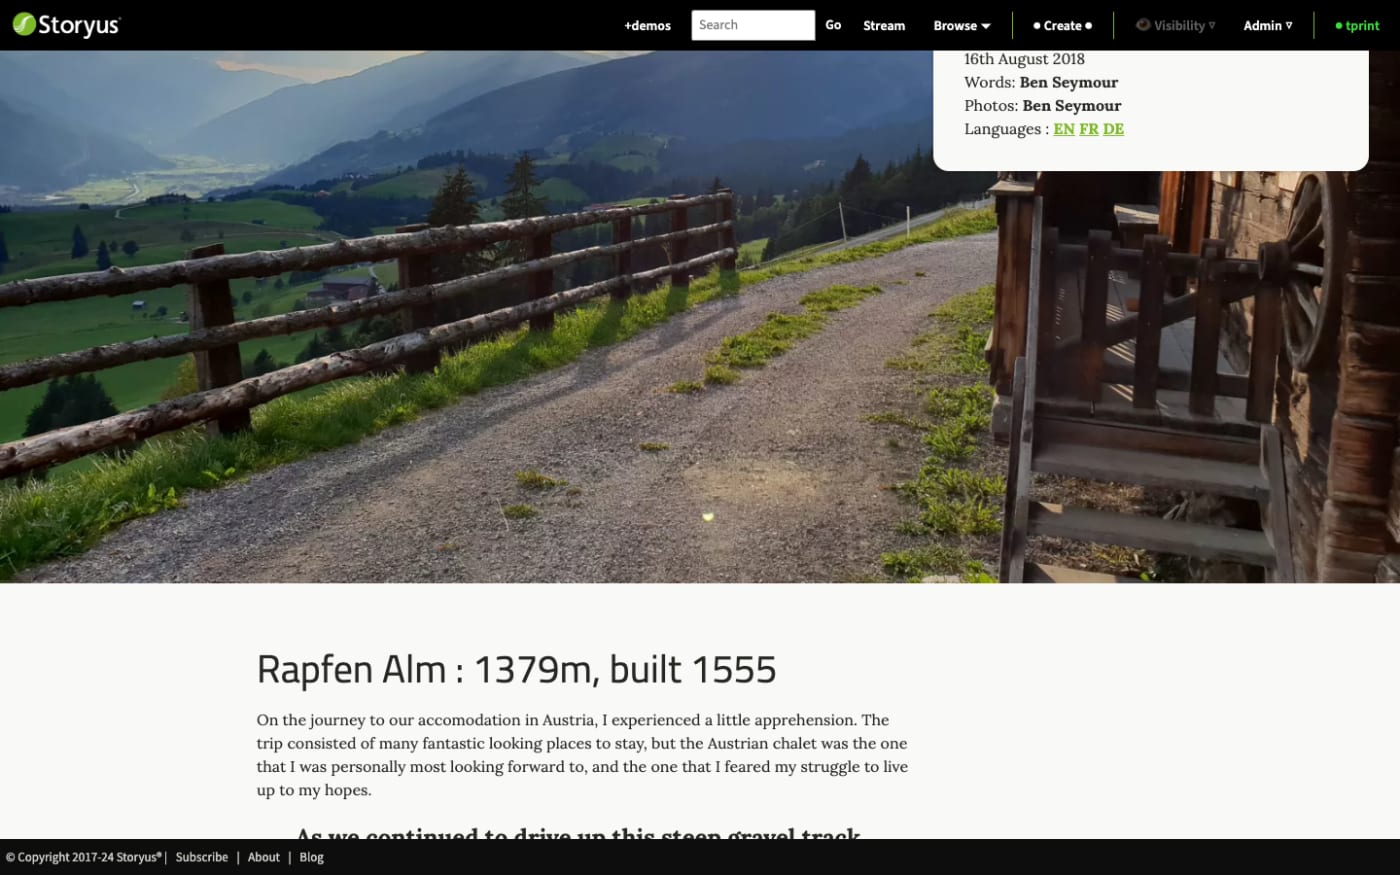Focus the Search input field

(753, 25)
